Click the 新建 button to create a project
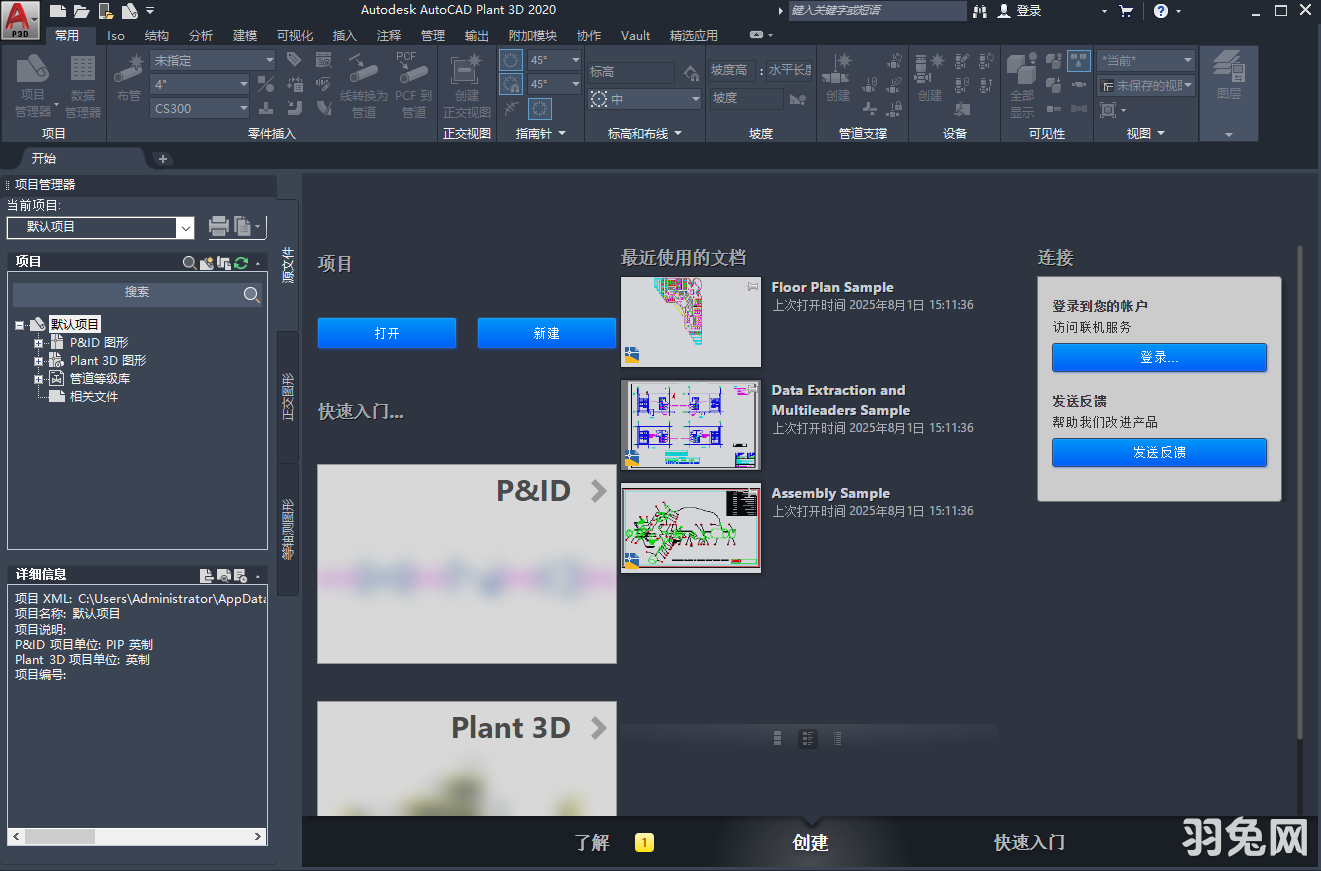 546,333
